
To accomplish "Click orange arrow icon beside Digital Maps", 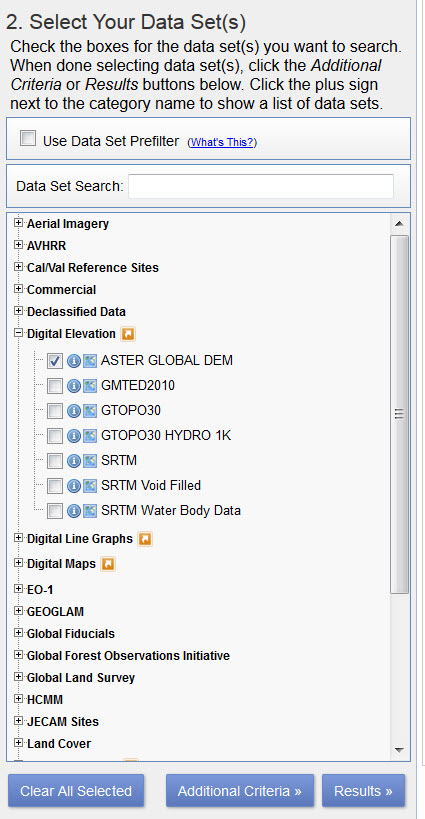I will click(x=108, y=564).
